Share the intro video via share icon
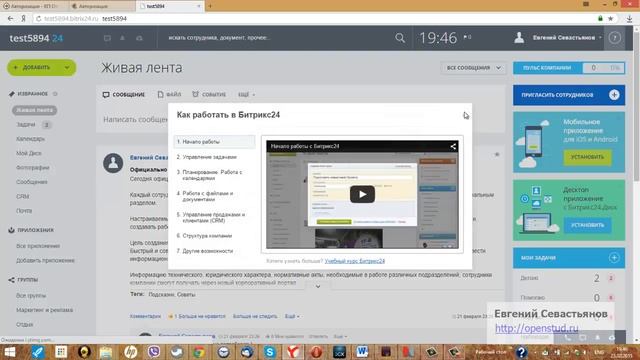 coord(453,146)
